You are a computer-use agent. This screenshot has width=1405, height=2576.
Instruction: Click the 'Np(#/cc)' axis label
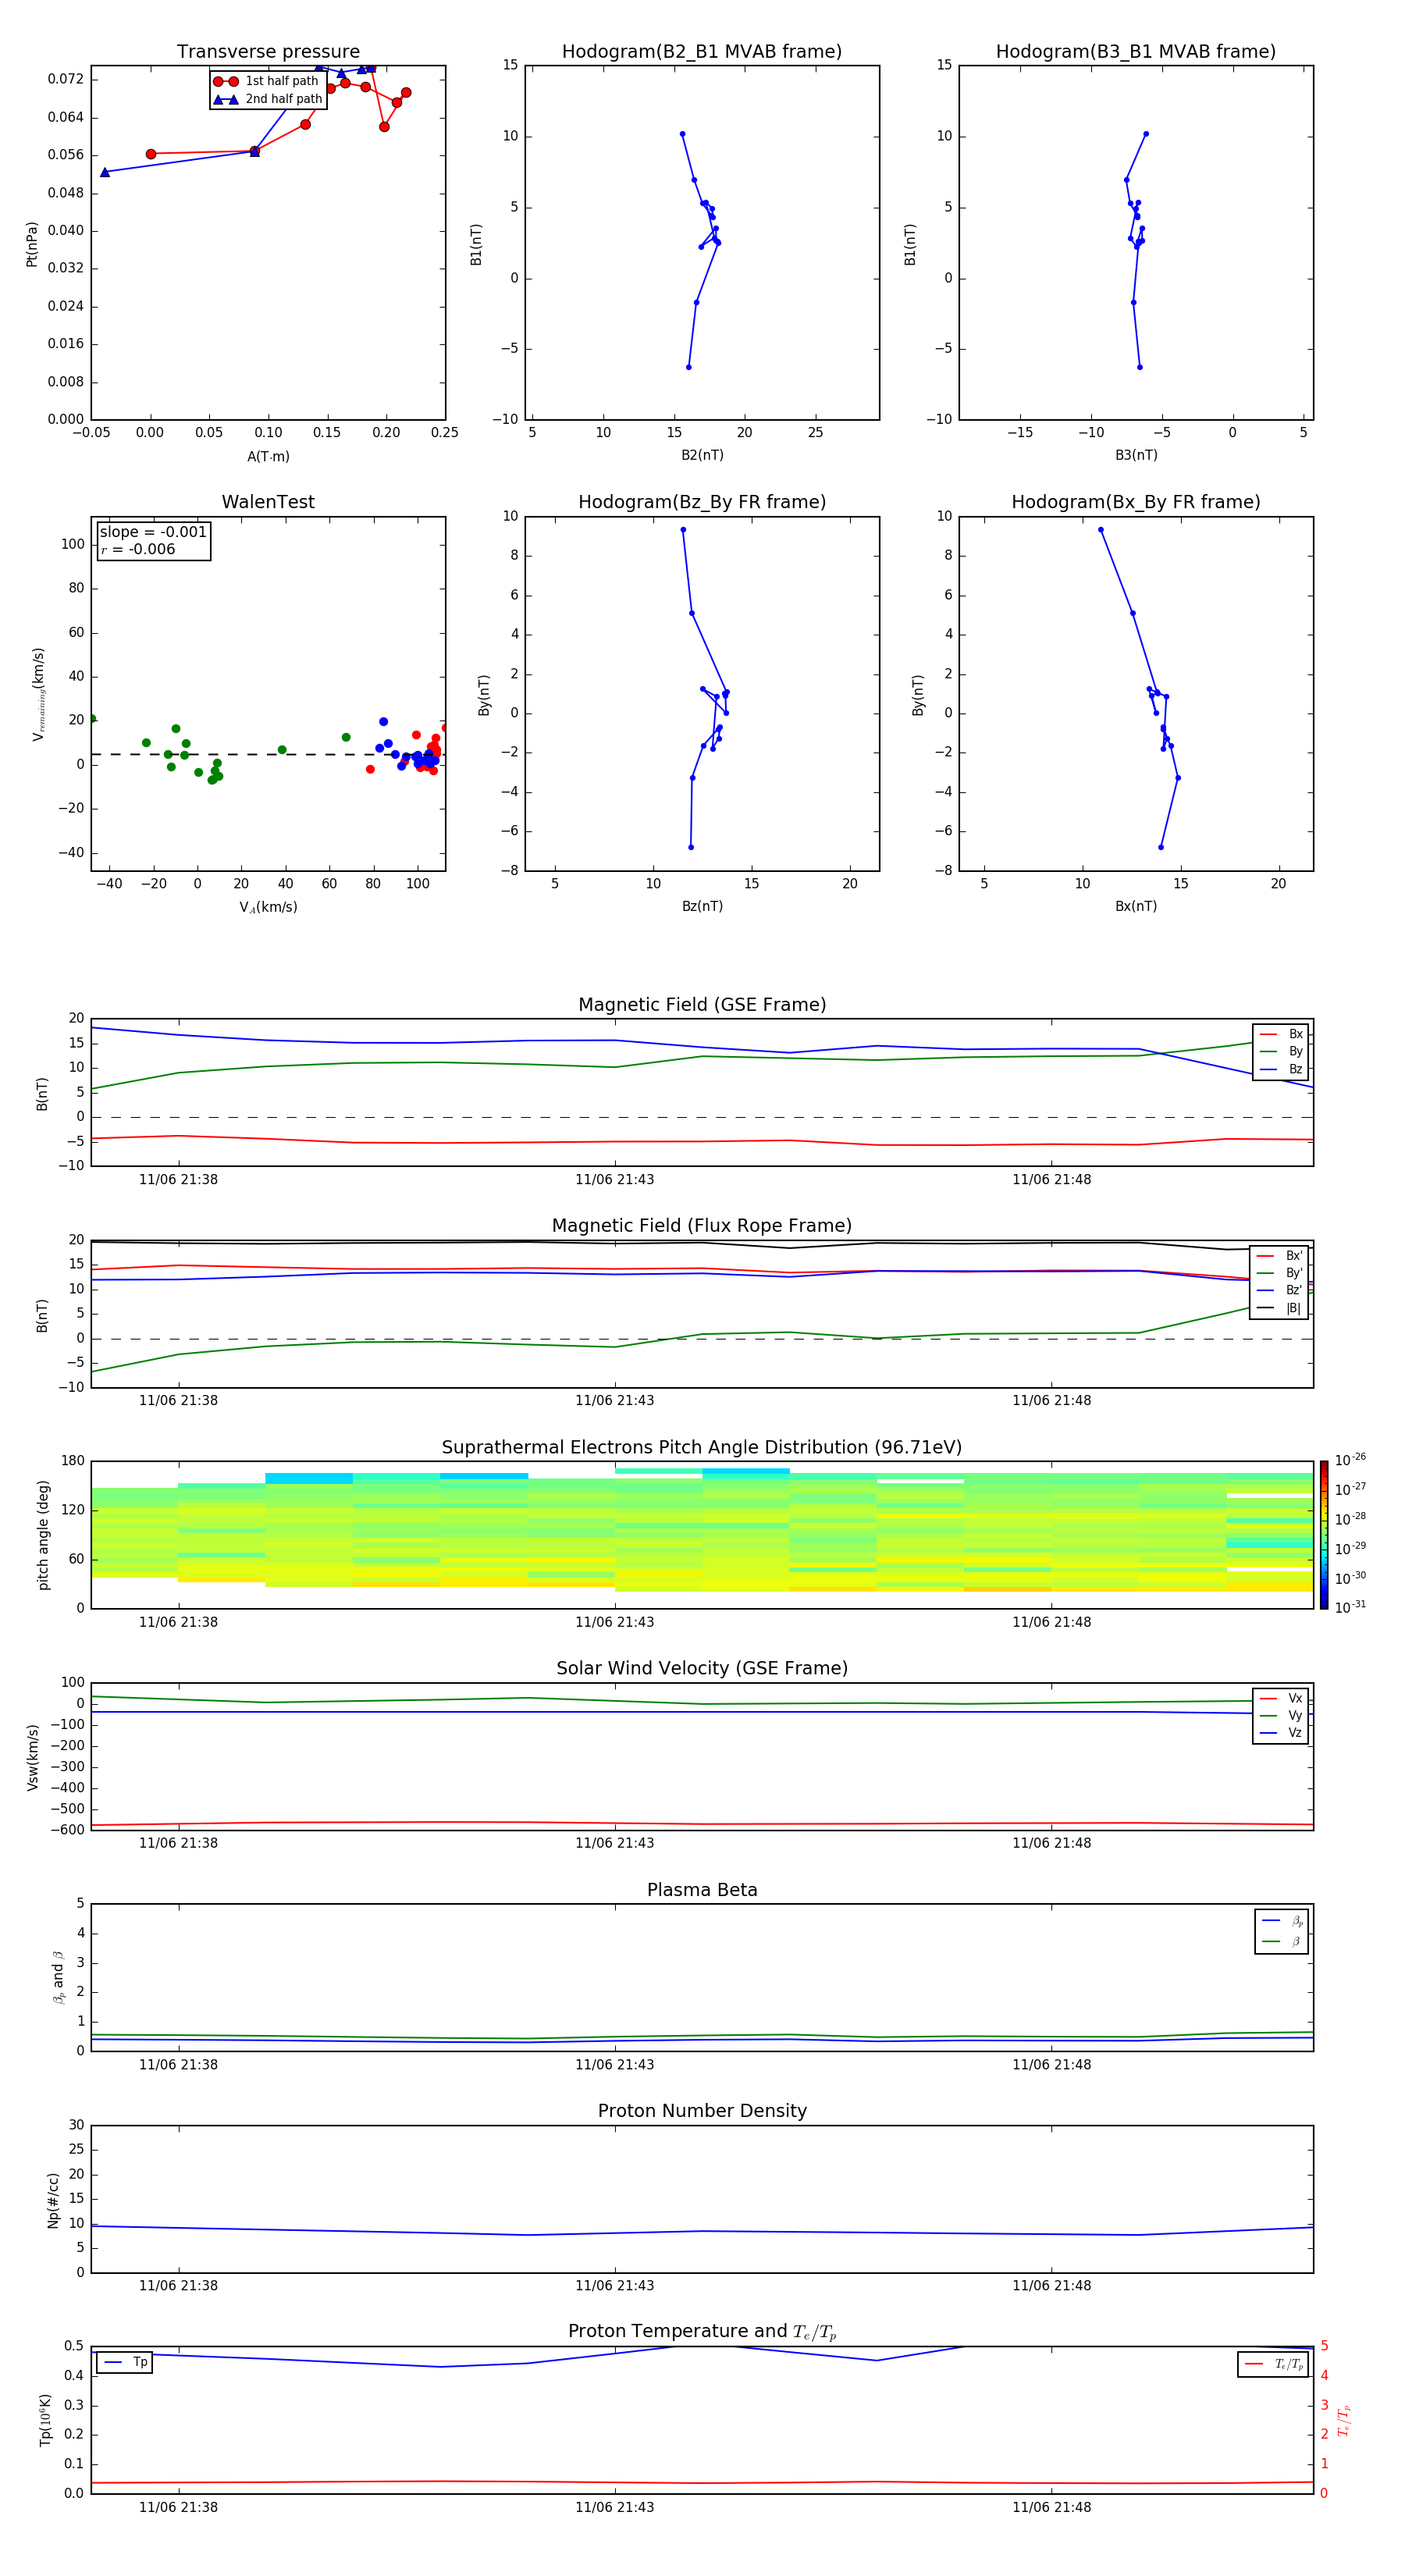pos(53,2200)
